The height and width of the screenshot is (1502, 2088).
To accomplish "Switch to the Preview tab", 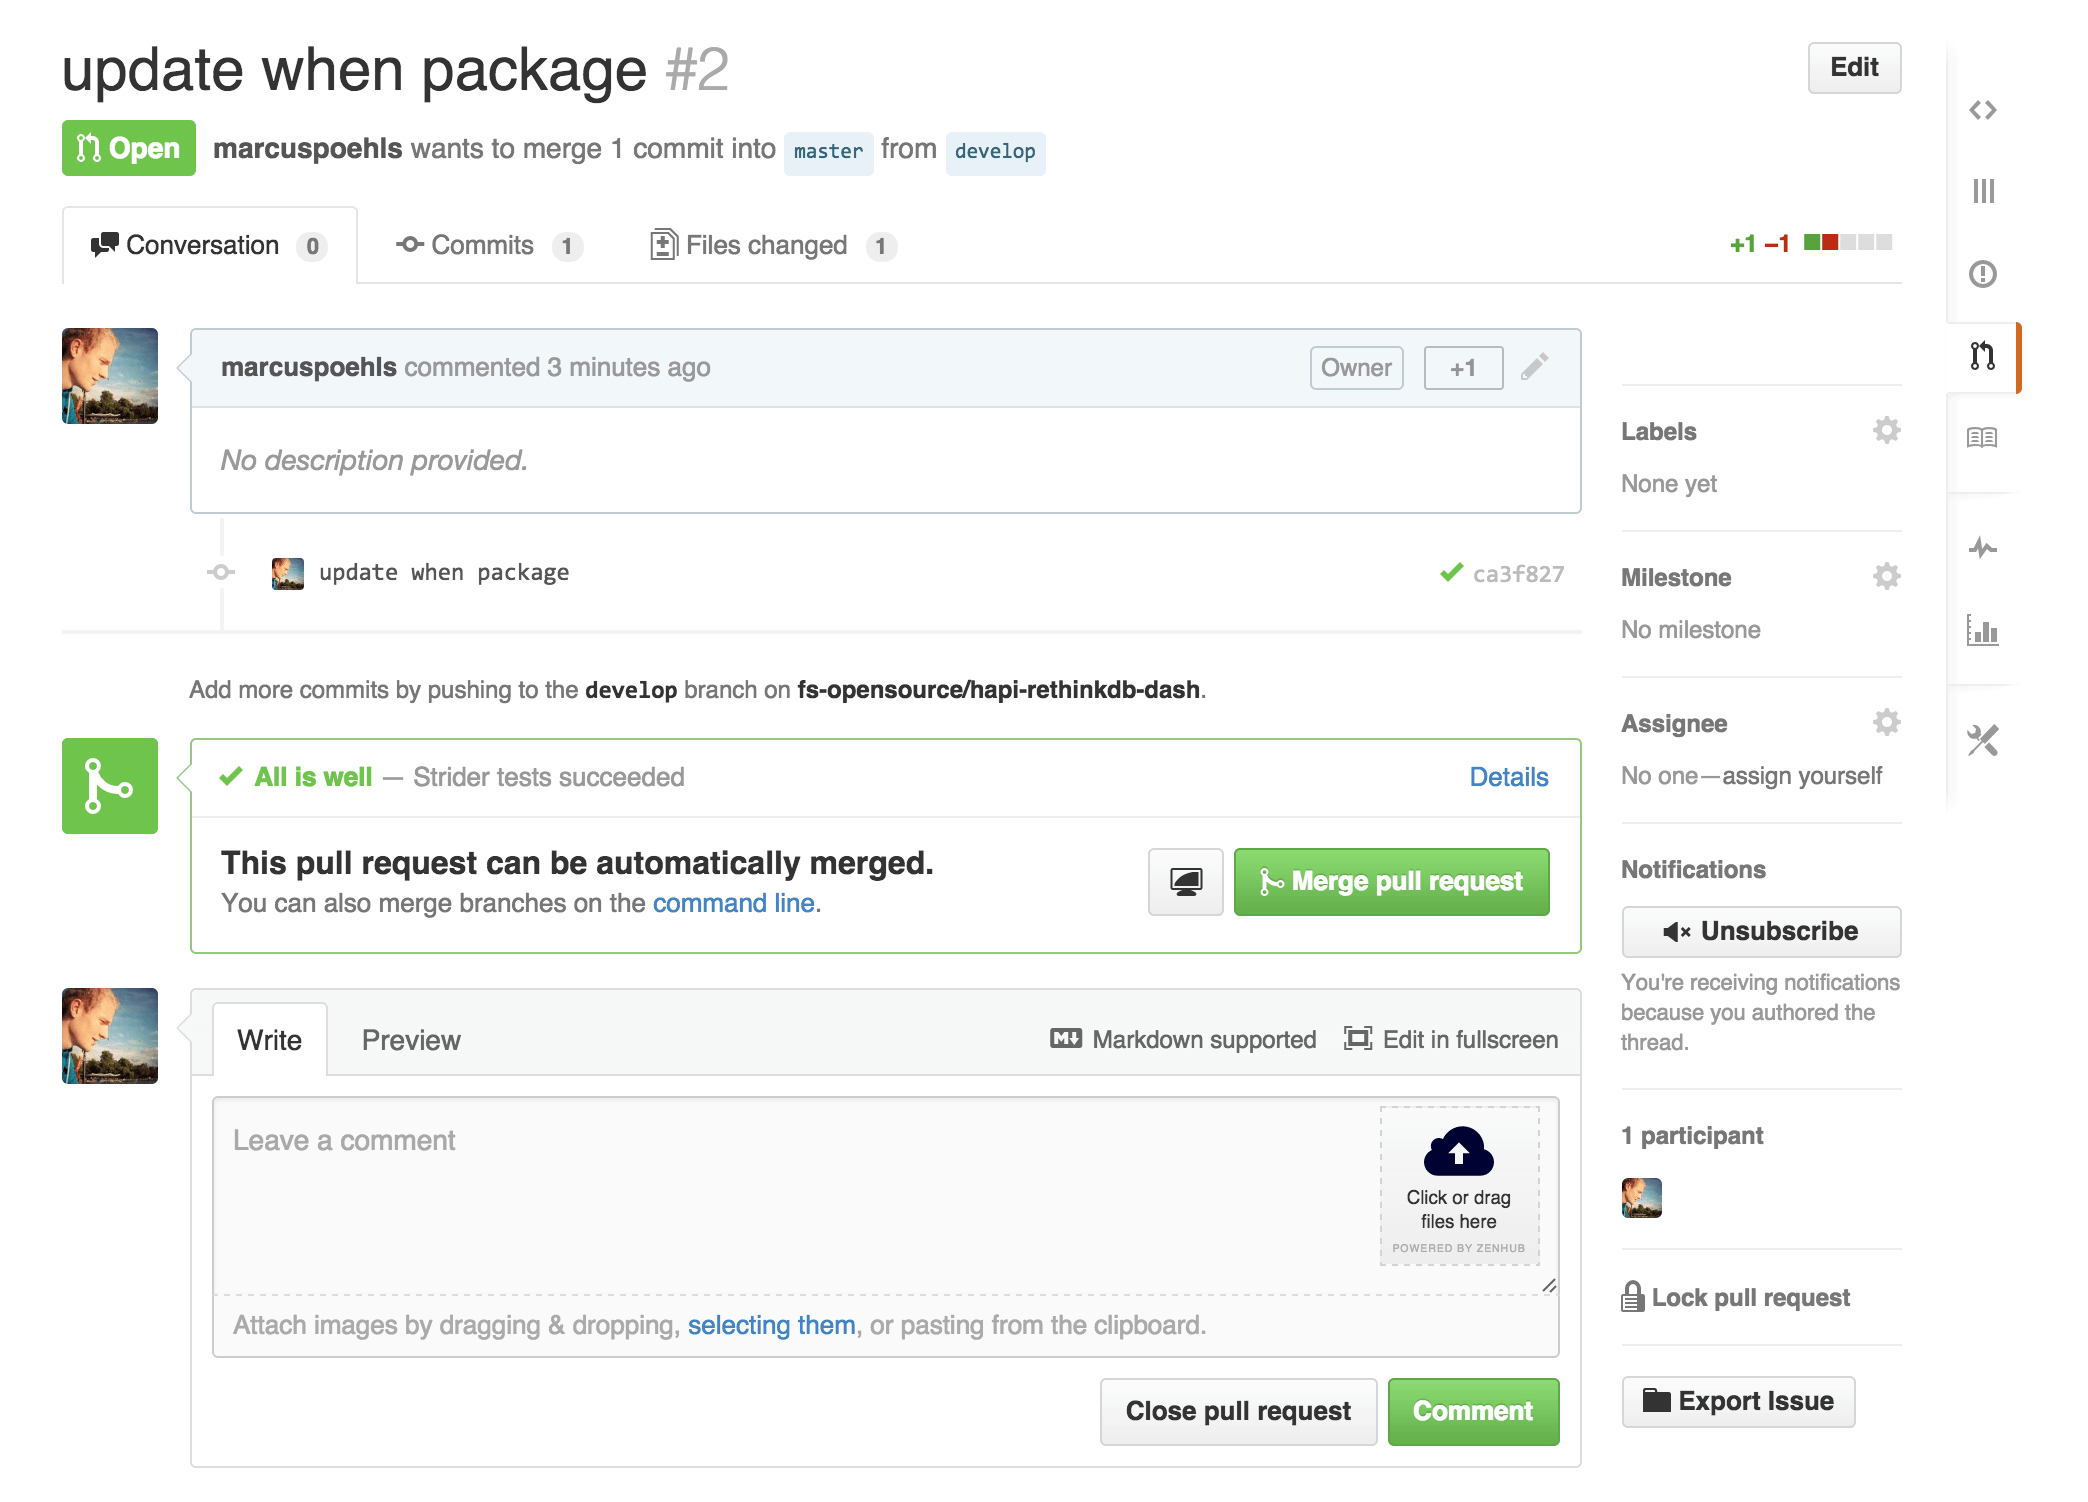I will (410, 1040).
